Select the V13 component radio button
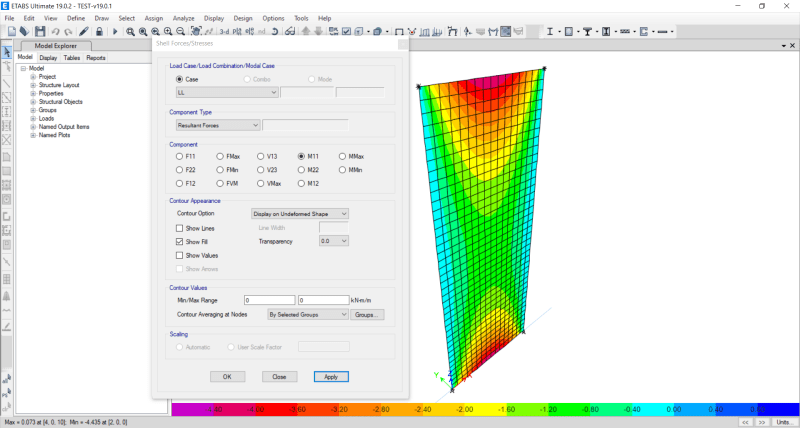 point(260,156)
